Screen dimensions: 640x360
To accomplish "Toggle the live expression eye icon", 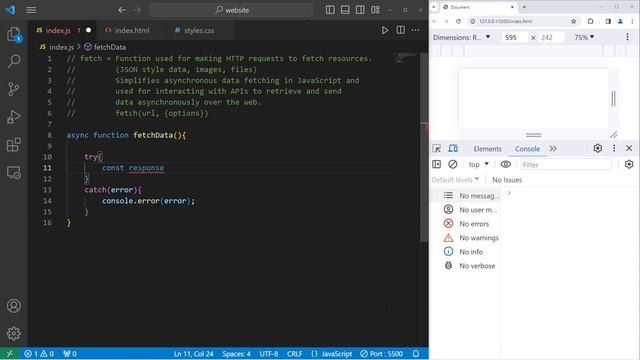I will tap(505, 164).
